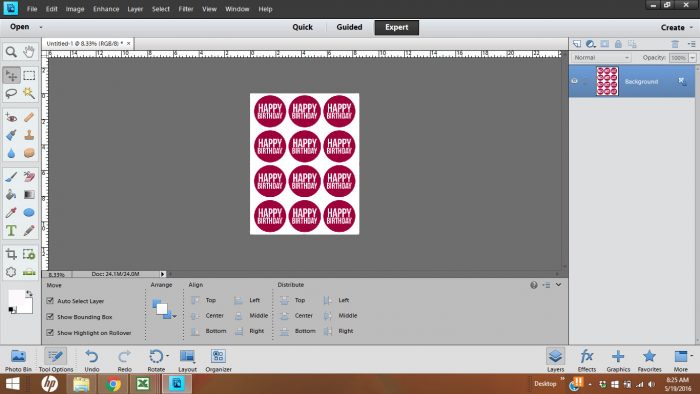Reset default colors black and white icon

click(12, 310)
